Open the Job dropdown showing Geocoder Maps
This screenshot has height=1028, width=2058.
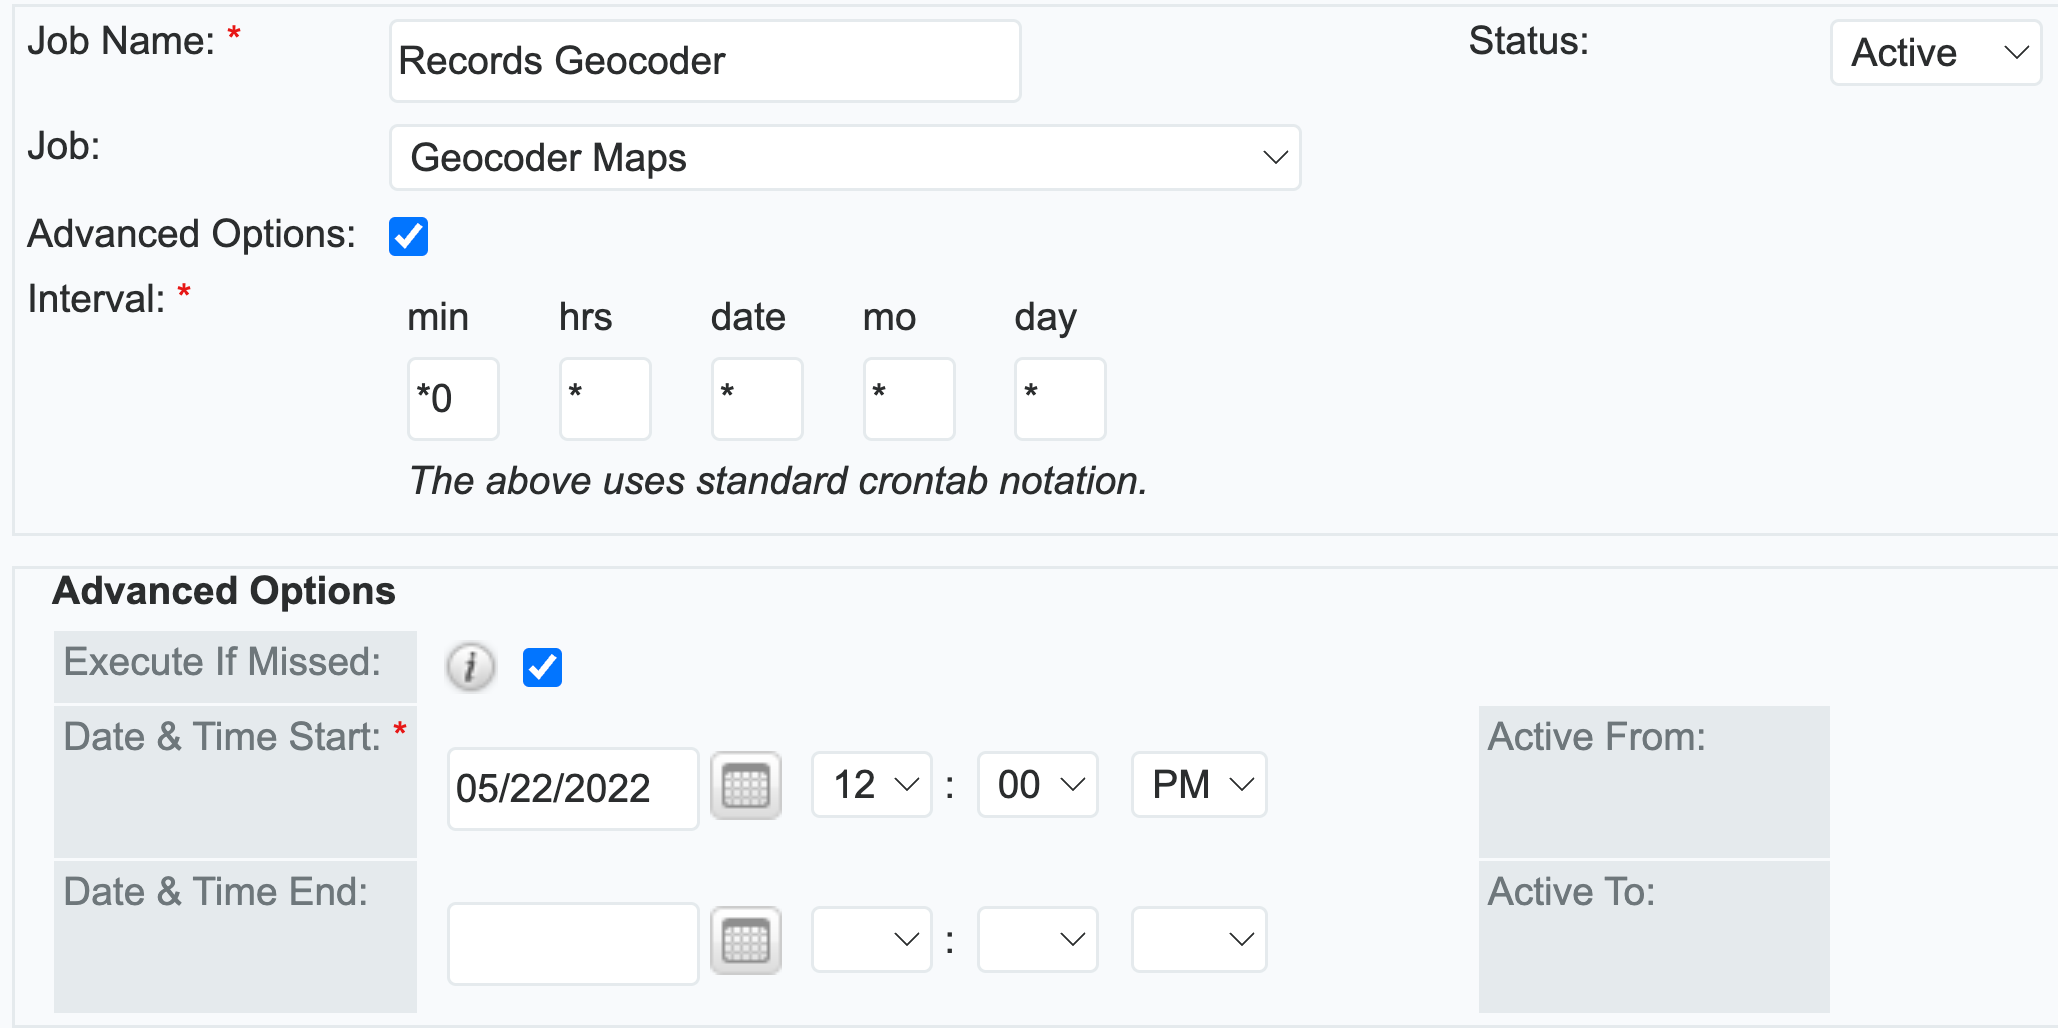844,157
